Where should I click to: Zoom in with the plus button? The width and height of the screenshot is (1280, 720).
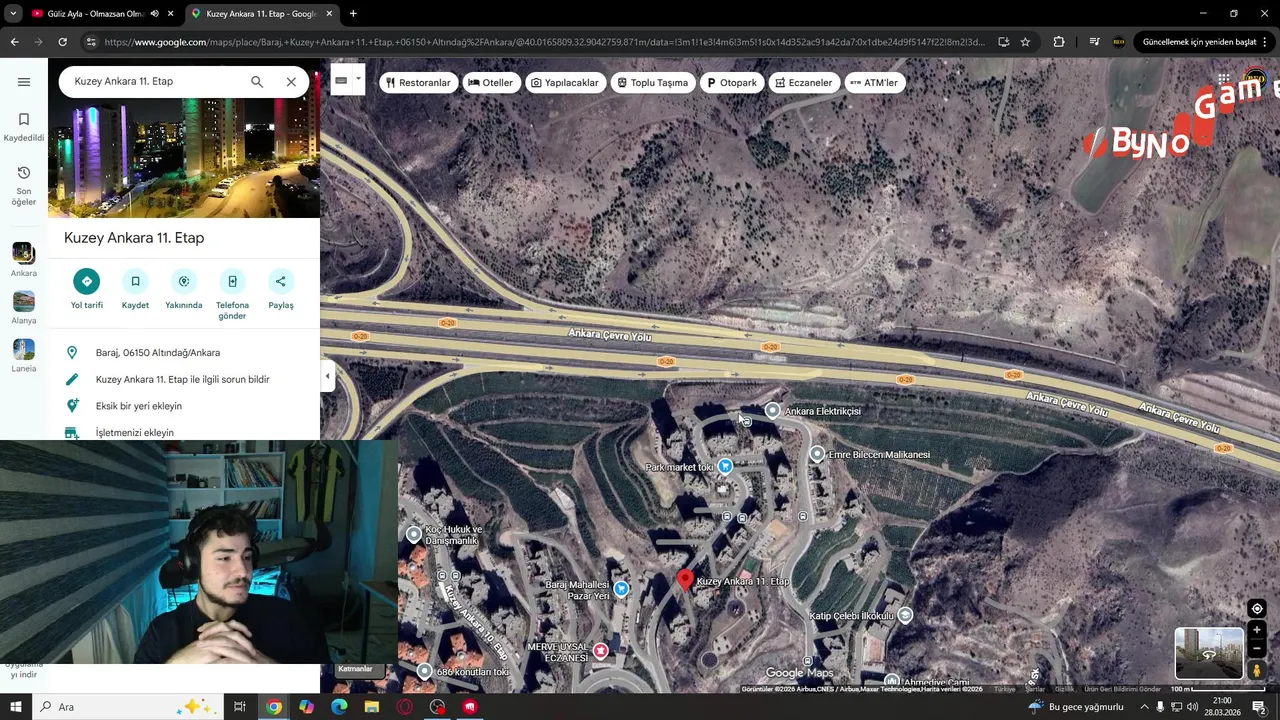pyautogui.click(x=1257, y=630)
